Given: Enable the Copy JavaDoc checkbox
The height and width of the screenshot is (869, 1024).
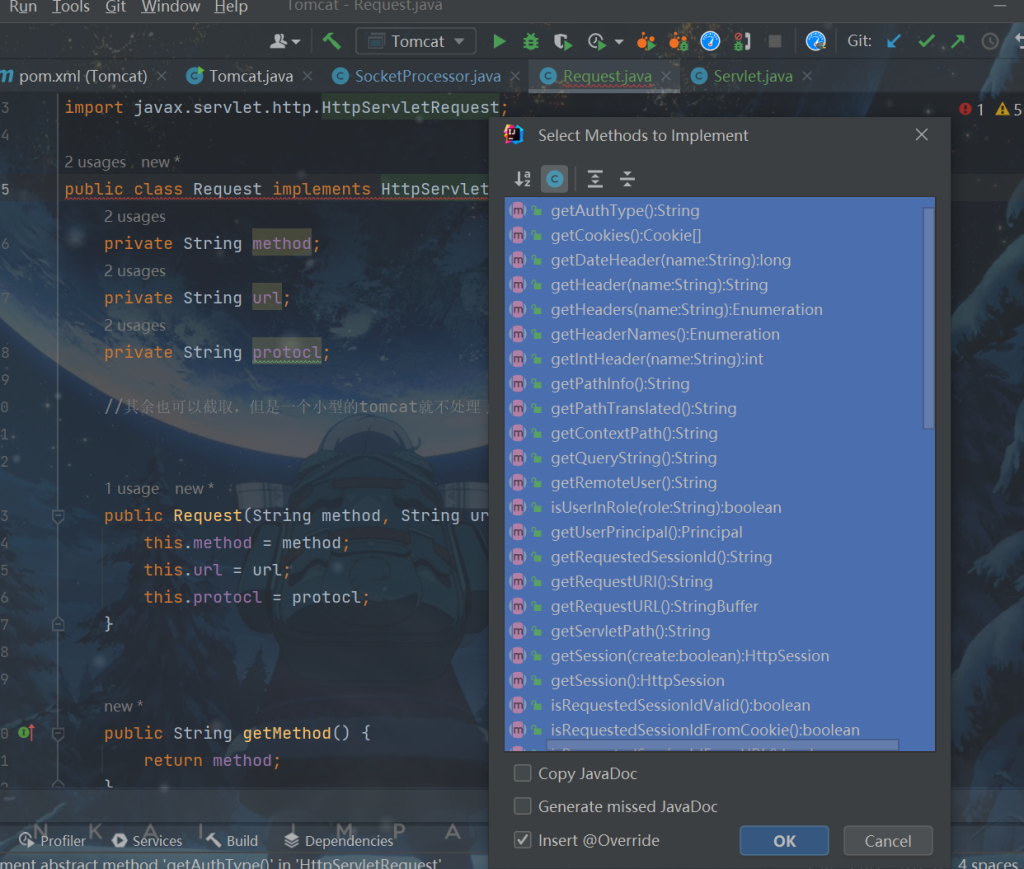Looking at the screenshot, I should (522, 773).
